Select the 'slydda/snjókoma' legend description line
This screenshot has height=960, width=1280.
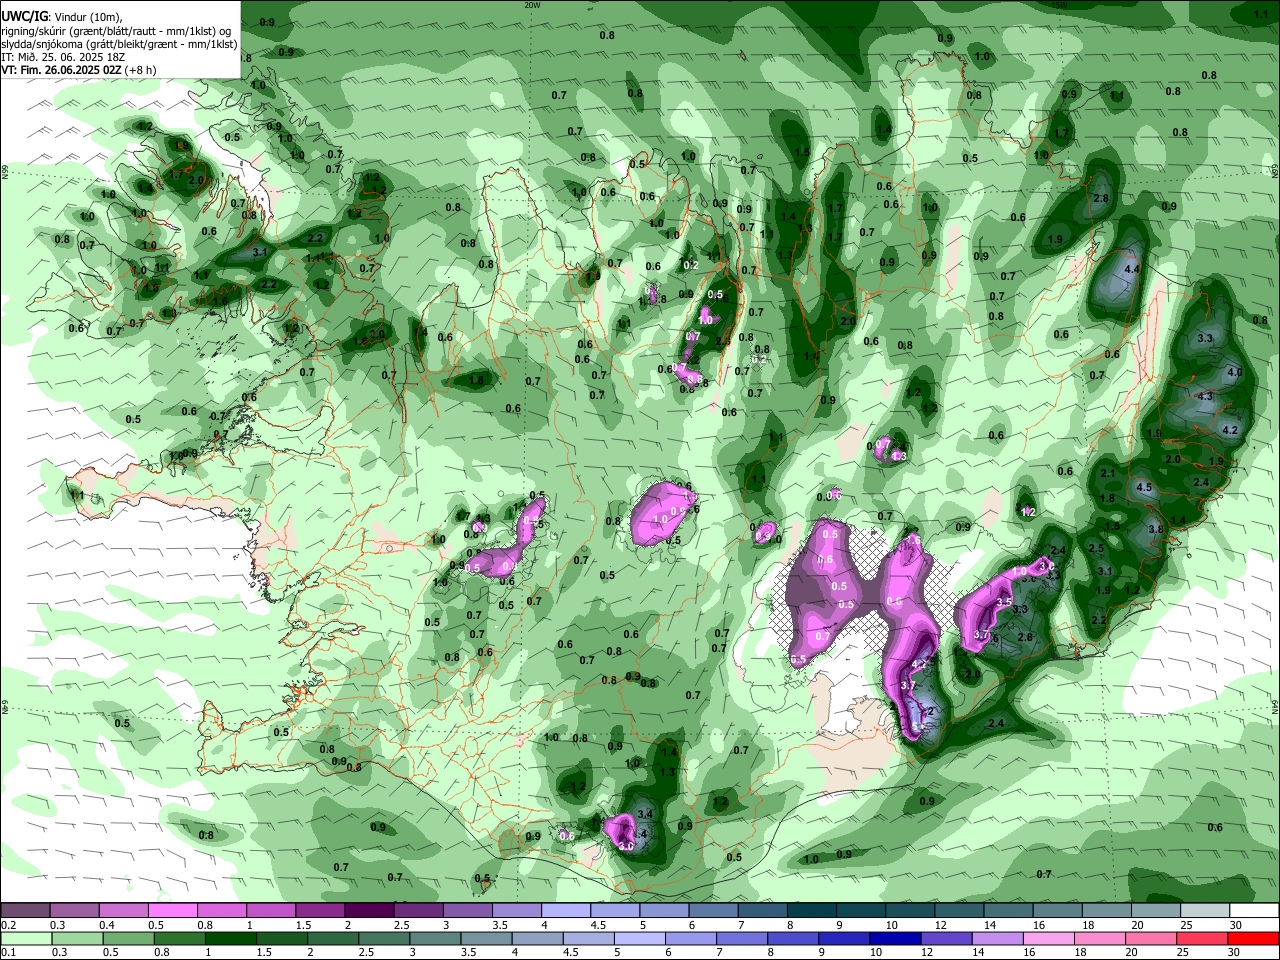pos(119,43)
